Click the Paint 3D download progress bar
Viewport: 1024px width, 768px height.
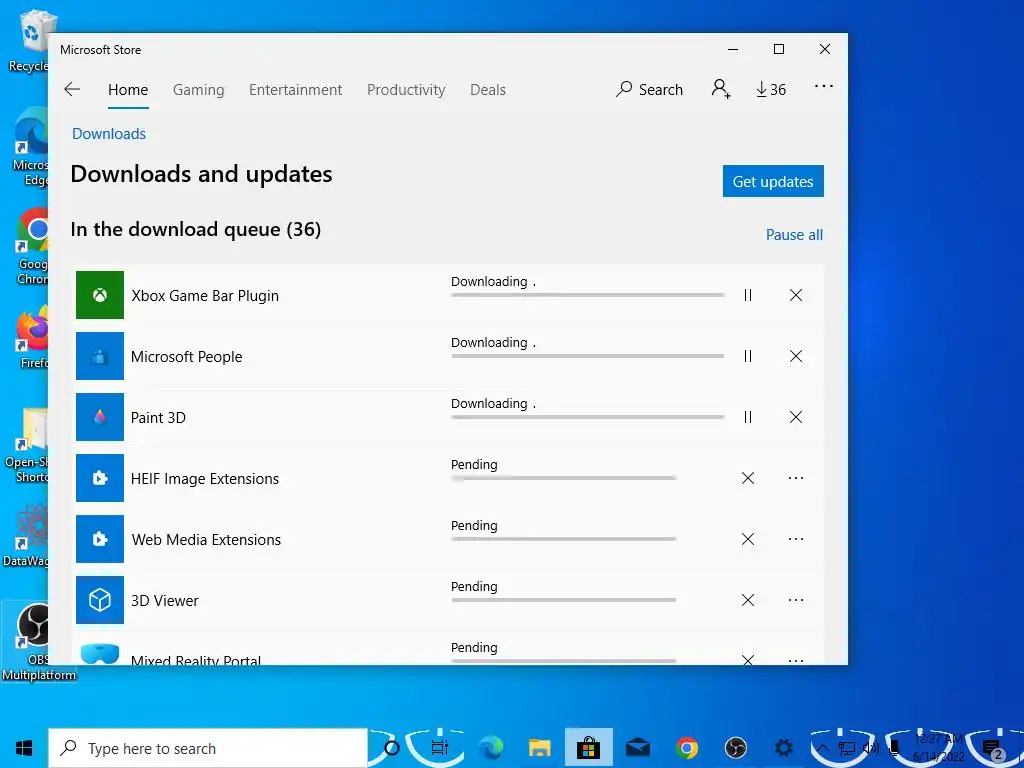[587, 417]
